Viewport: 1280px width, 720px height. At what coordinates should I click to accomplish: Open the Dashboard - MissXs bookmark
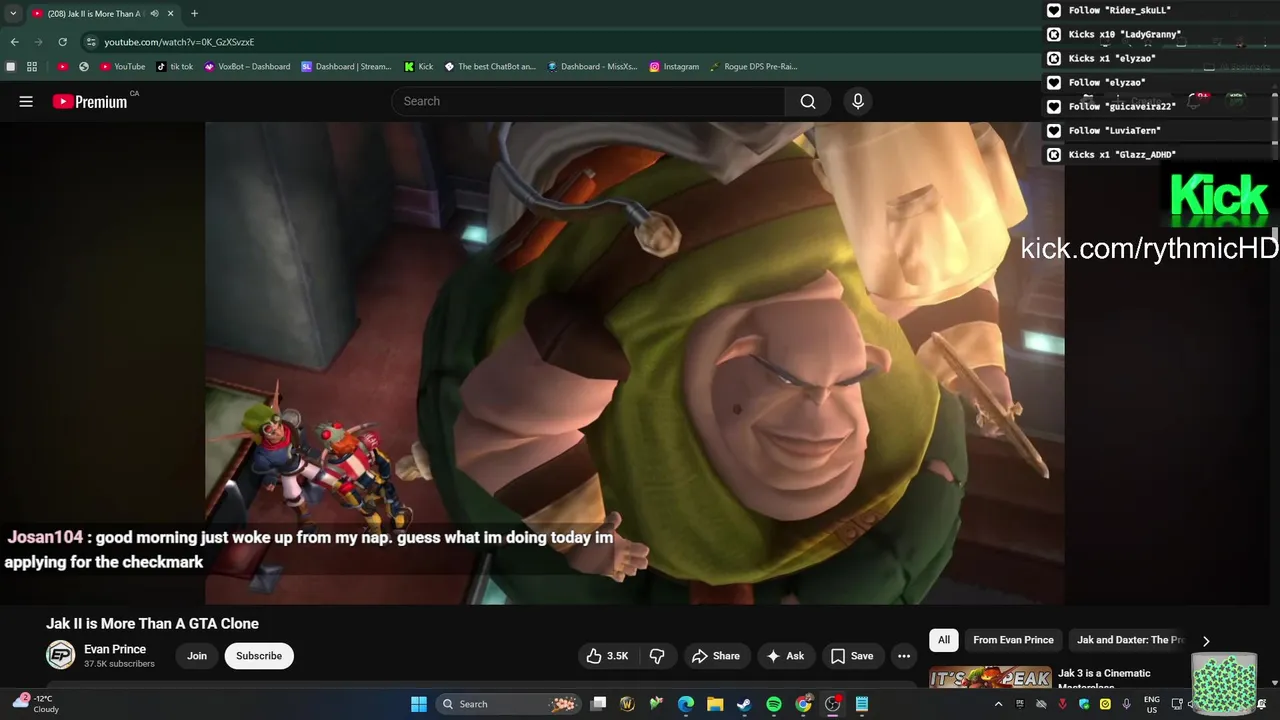[x=592, y=67]
